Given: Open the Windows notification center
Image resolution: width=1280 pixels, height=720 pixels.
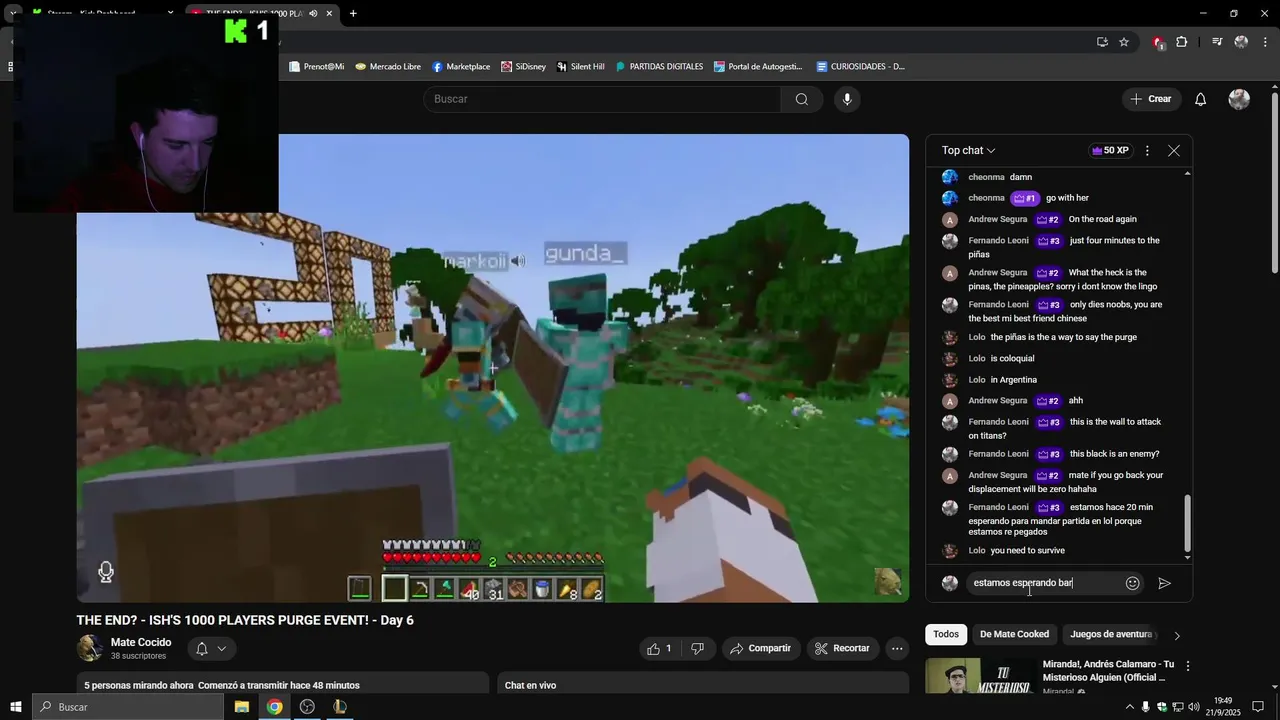Looking at the screenshot, I should [1258, 707].
